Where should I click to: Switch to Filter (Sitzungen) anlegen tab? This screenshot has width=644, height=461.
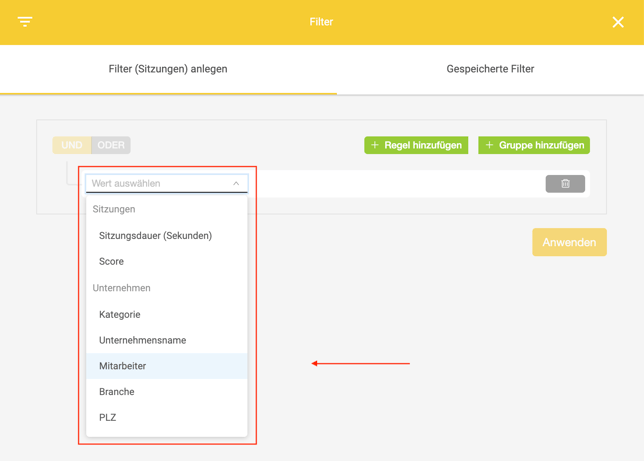click(x=168, y=69)
